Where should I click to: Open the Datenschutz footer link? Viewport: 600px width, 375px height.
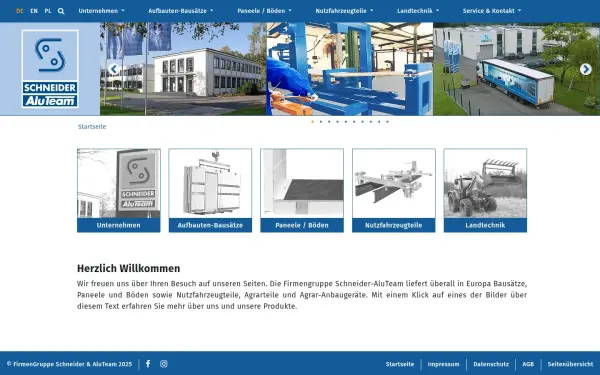point(491,364)
